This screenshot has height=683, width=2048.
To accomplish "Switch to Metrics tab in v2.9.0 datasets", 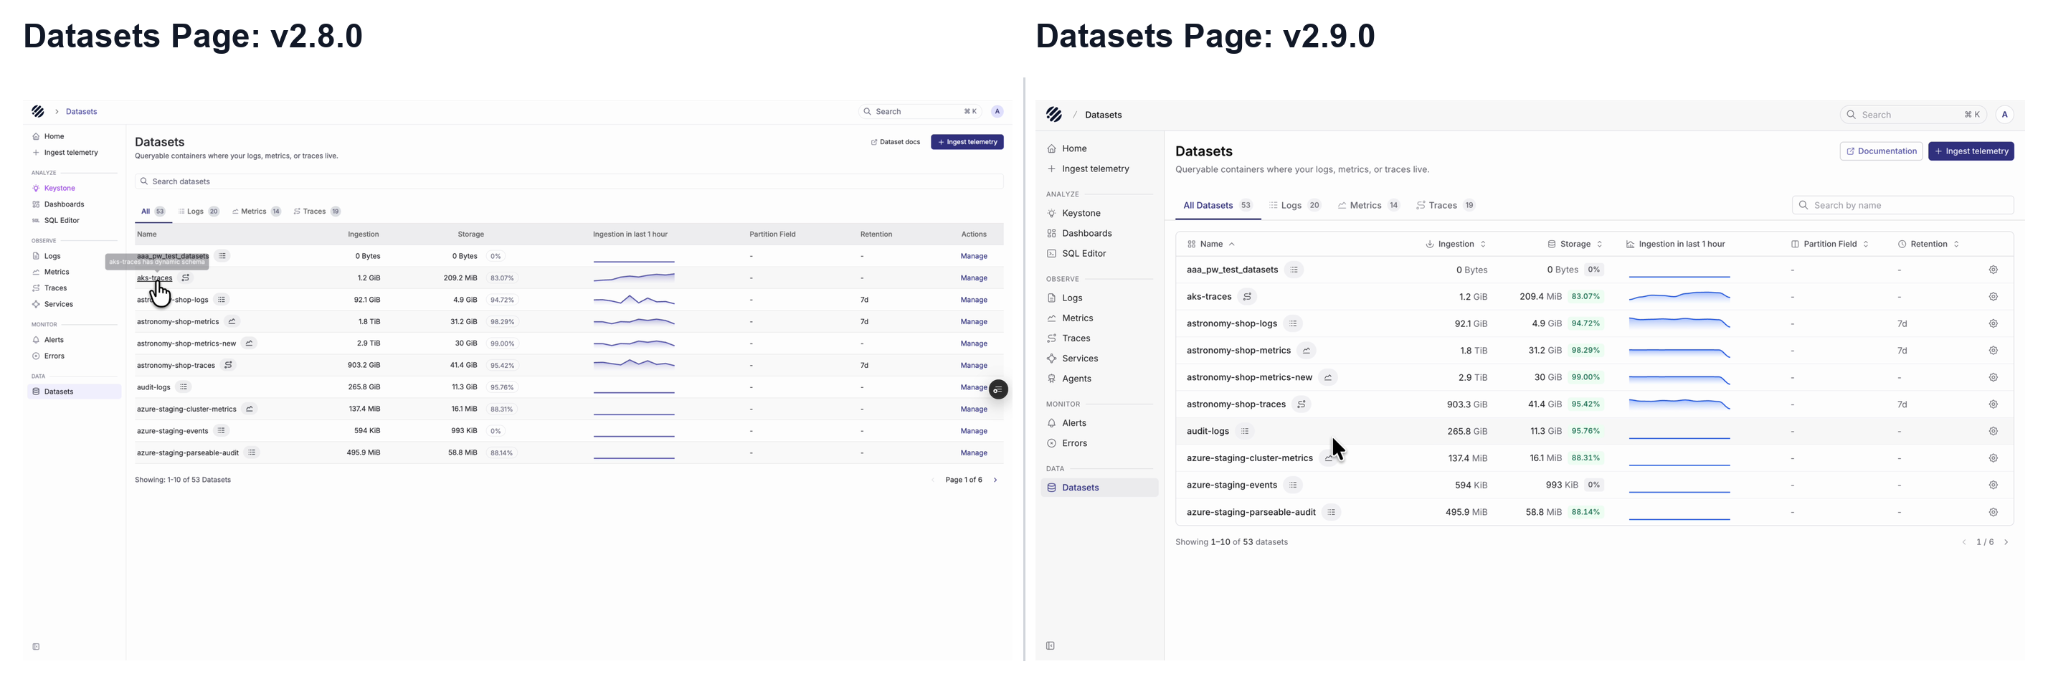I will (1369, 205).
